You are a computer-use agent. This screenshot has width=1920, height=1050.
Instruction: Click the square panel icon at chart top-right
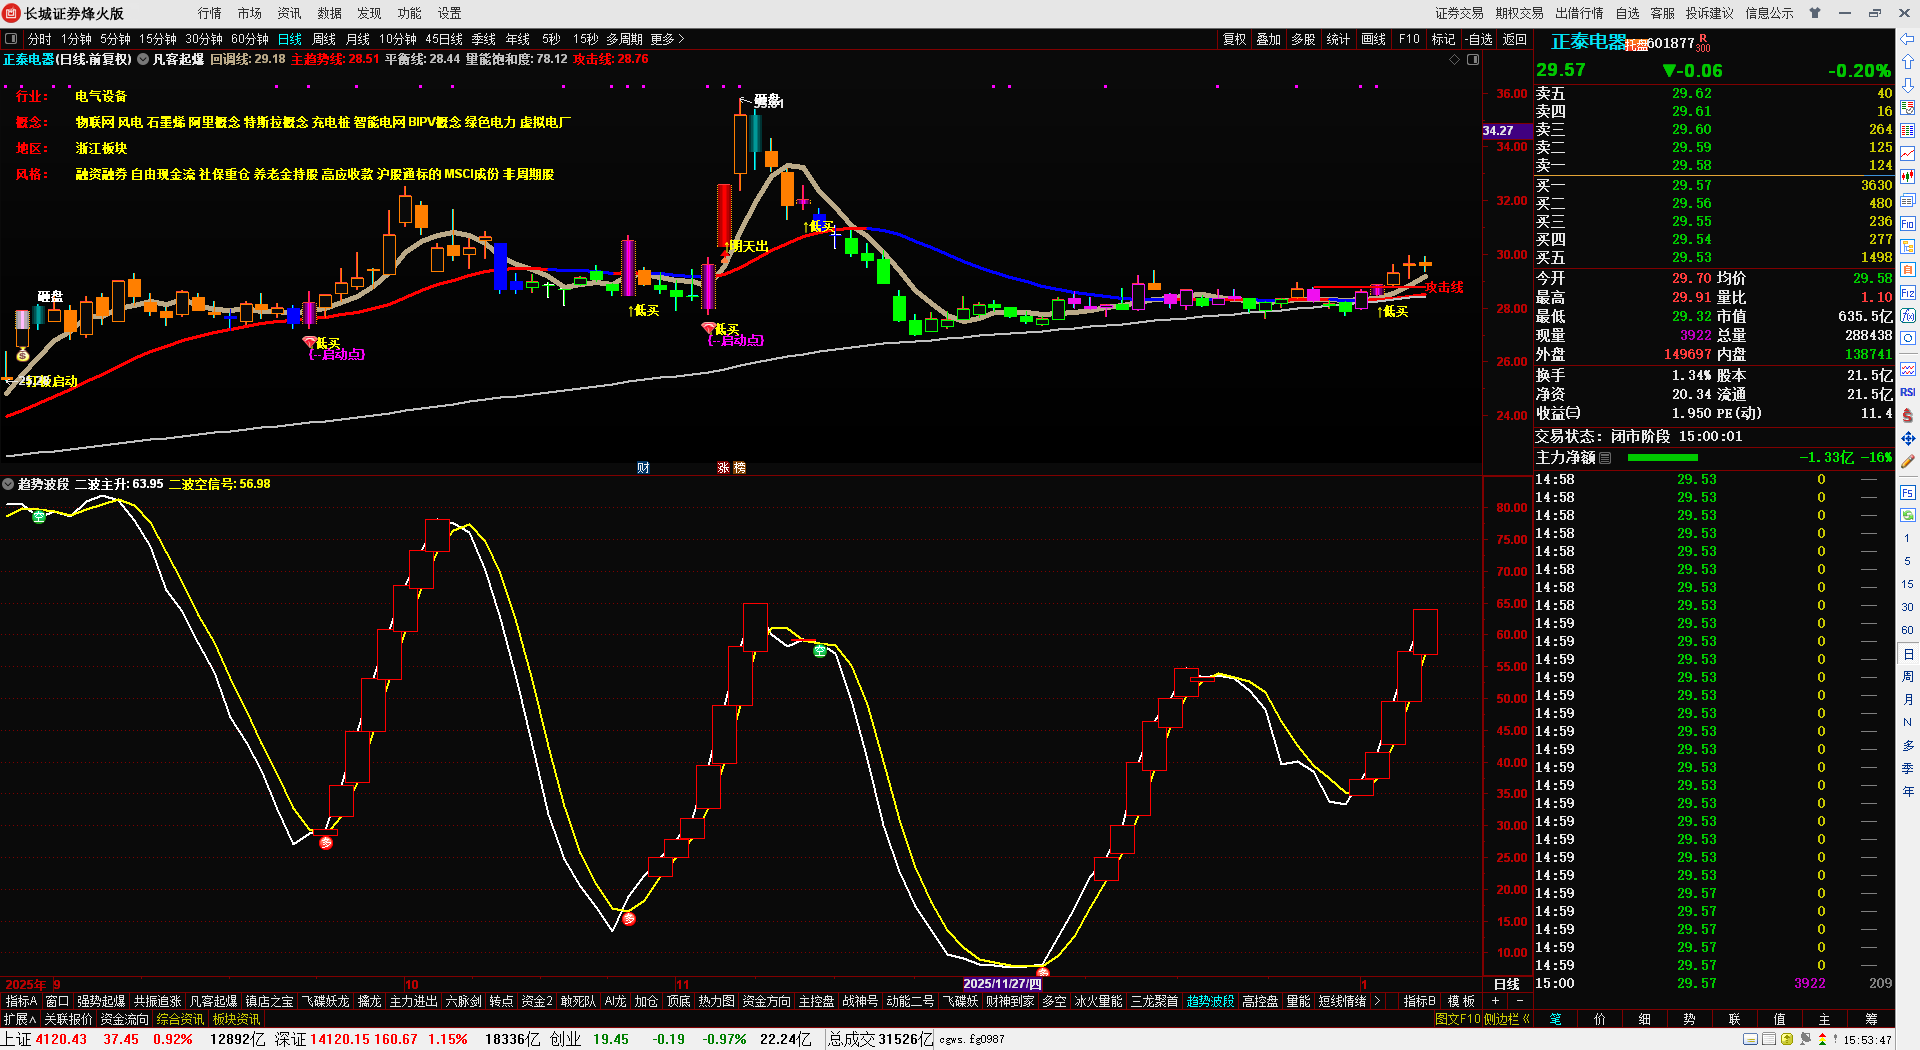[x=1473, y=59]
